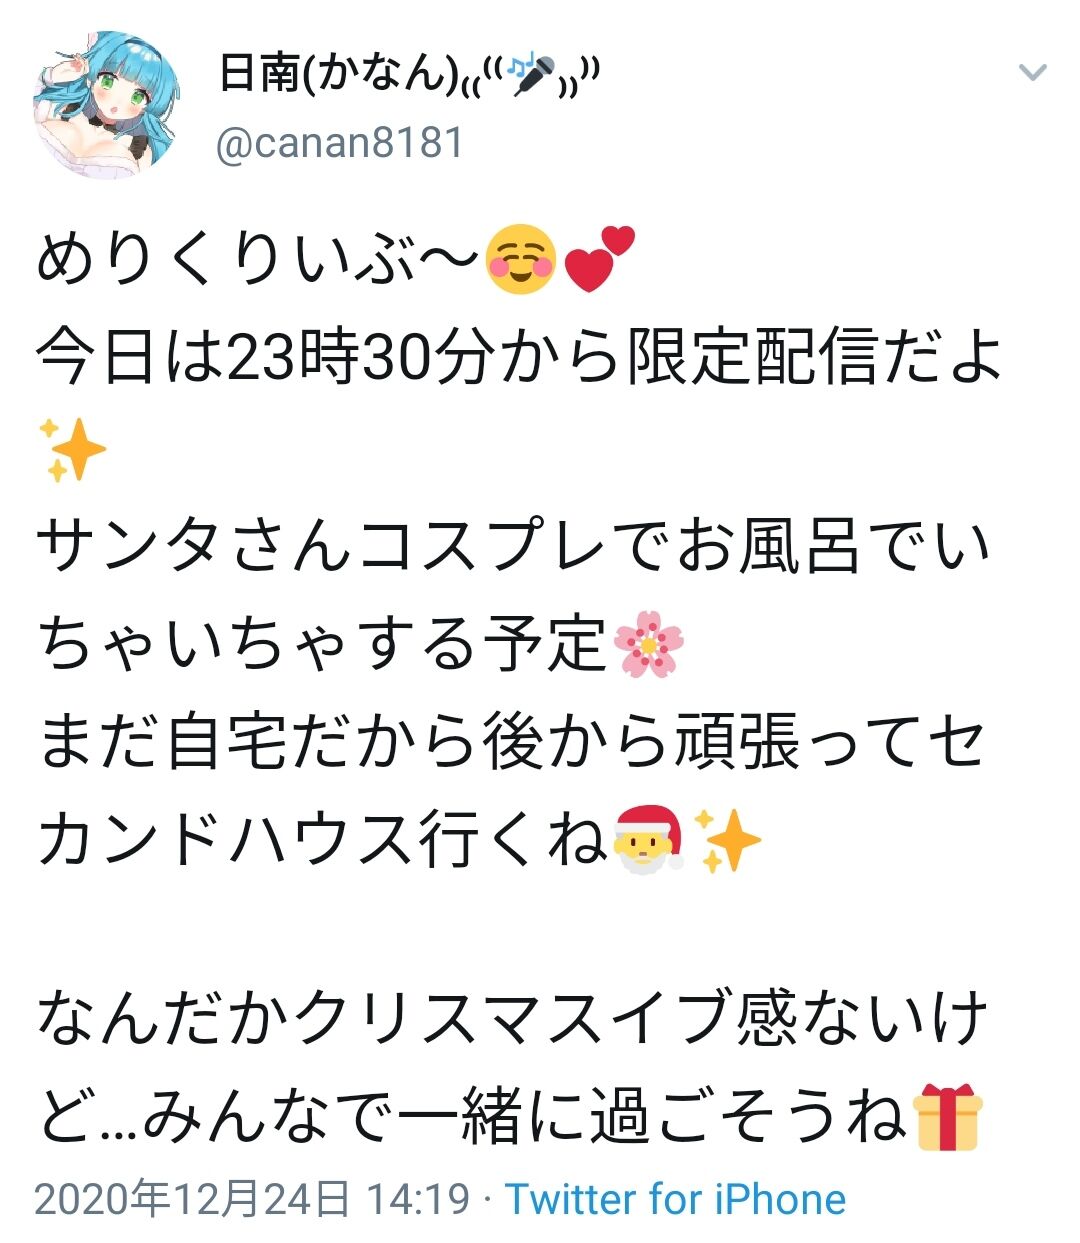Click the 今日は23時30分から限定配信だよ line
The height and width of the screenshot is (1243, 1080).
coord(519,356)
